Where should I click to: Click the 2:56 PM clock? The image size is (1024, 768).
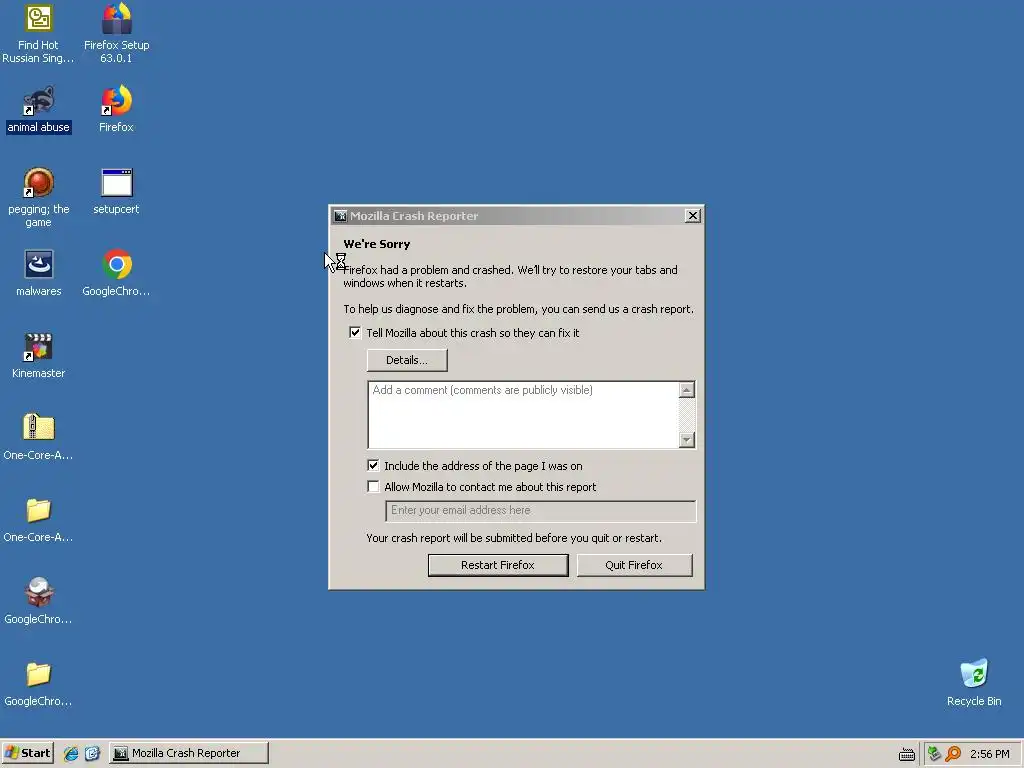click(x=989, y=754)
